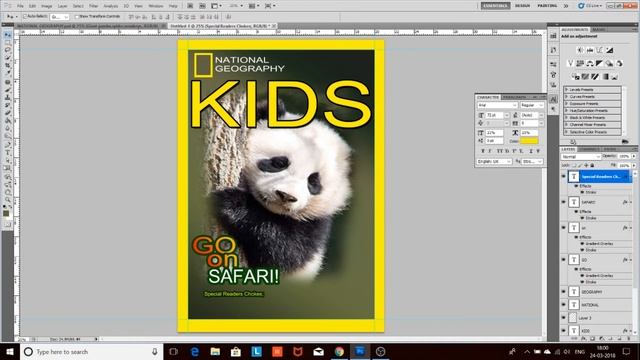Open the Character panel icon in the dock
Screen dimensions: 640x360
pos(553,99)
